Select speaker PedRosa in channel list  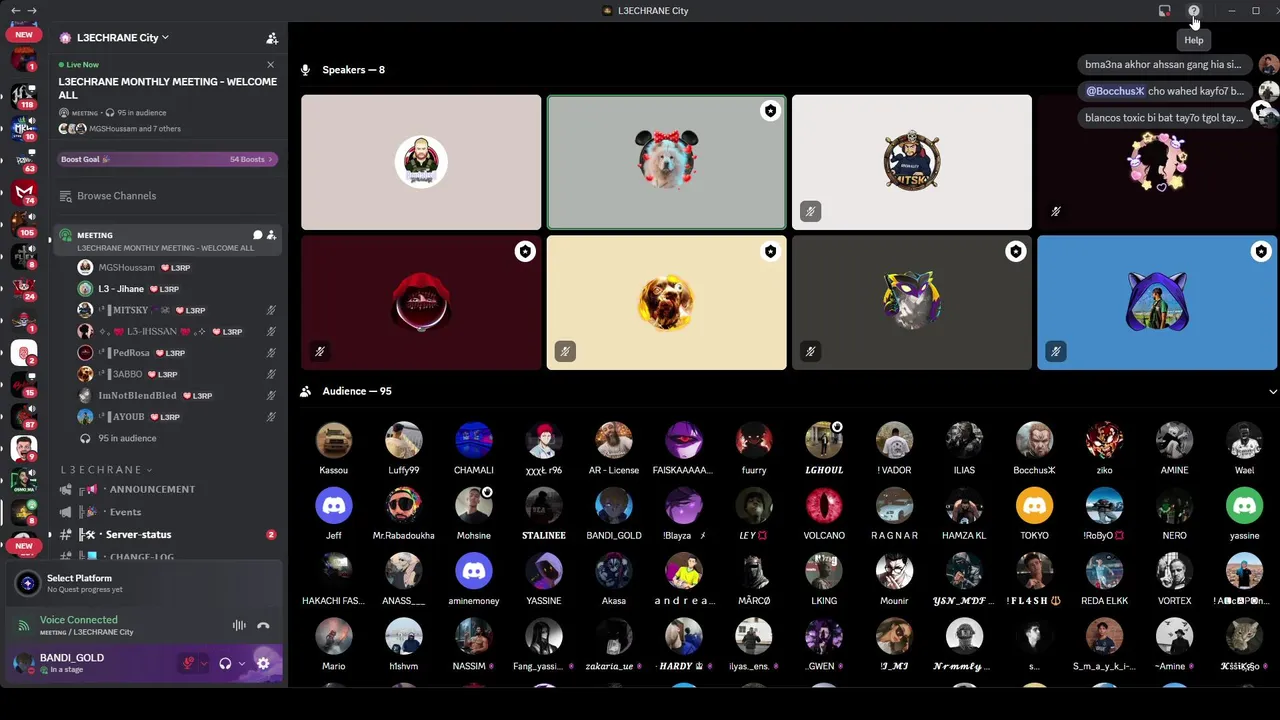click(x=176, y=353)
